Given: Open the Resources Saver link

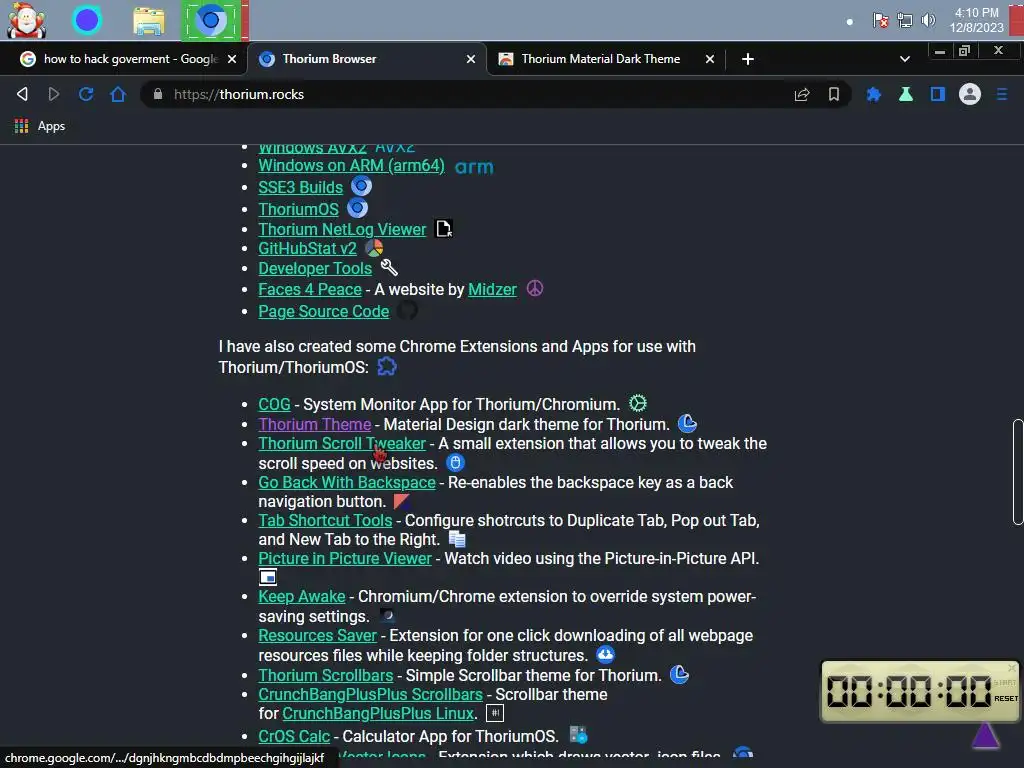Looking at the screenshot, I should coord(317,635).
